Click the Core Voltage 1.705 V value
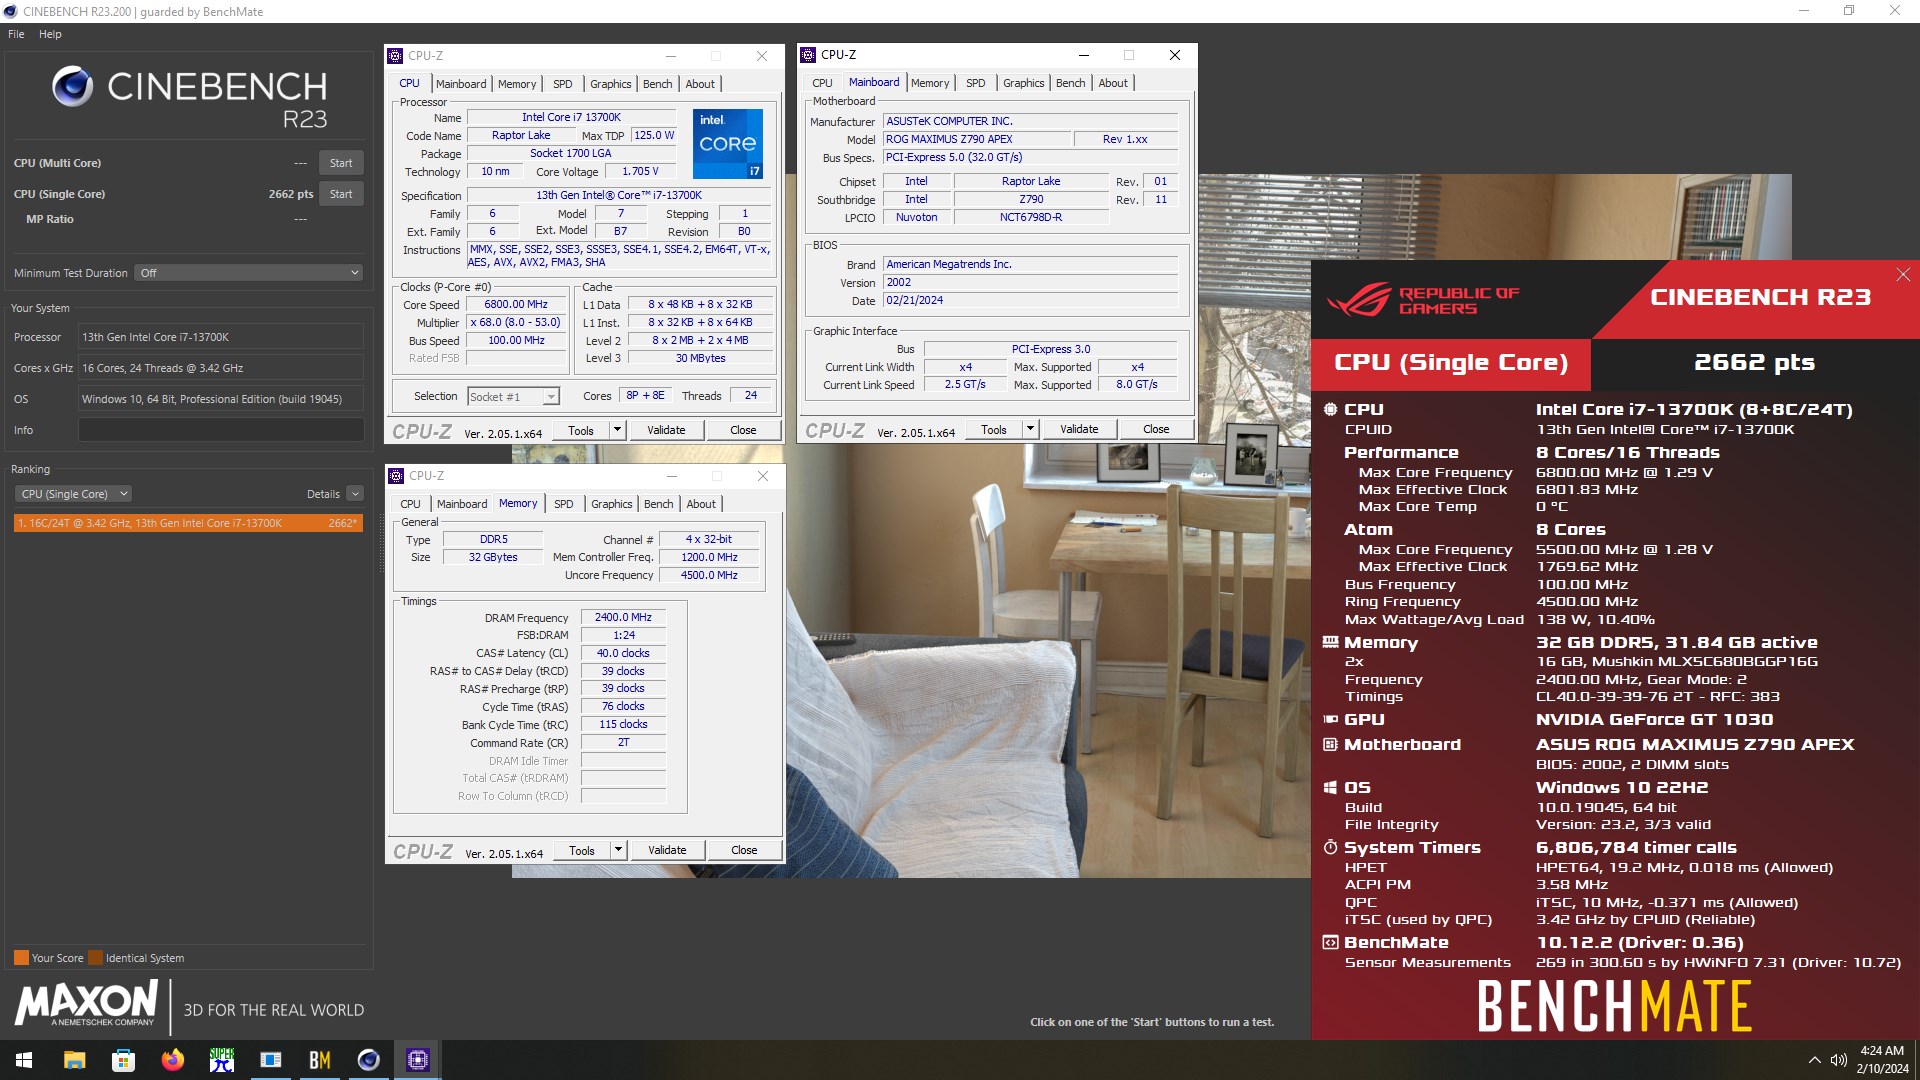 tap(640, 172)
